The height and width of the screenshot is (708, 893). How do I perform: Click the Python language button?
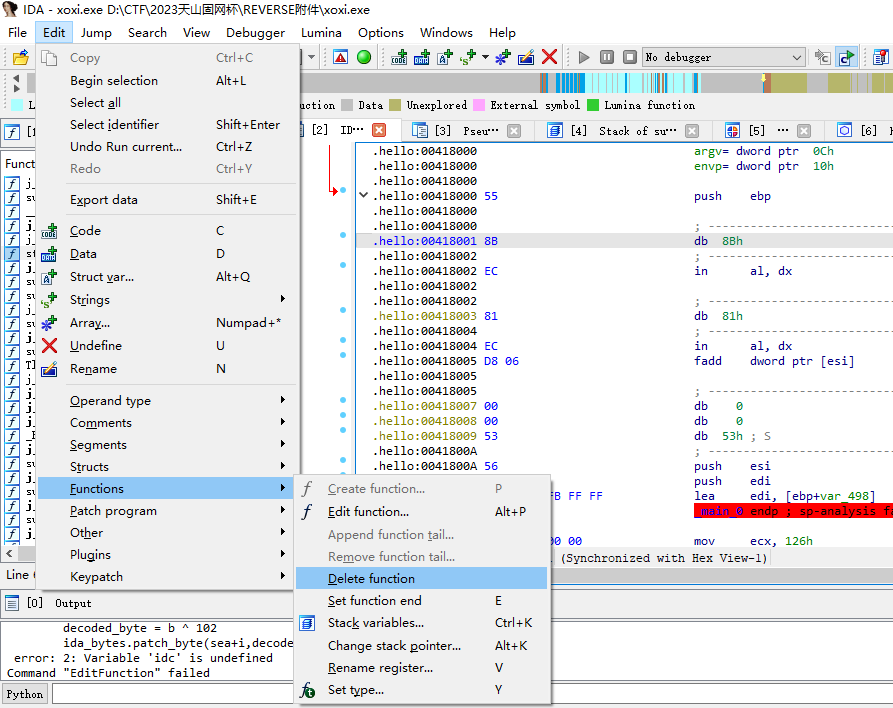[x=26, y=694]
